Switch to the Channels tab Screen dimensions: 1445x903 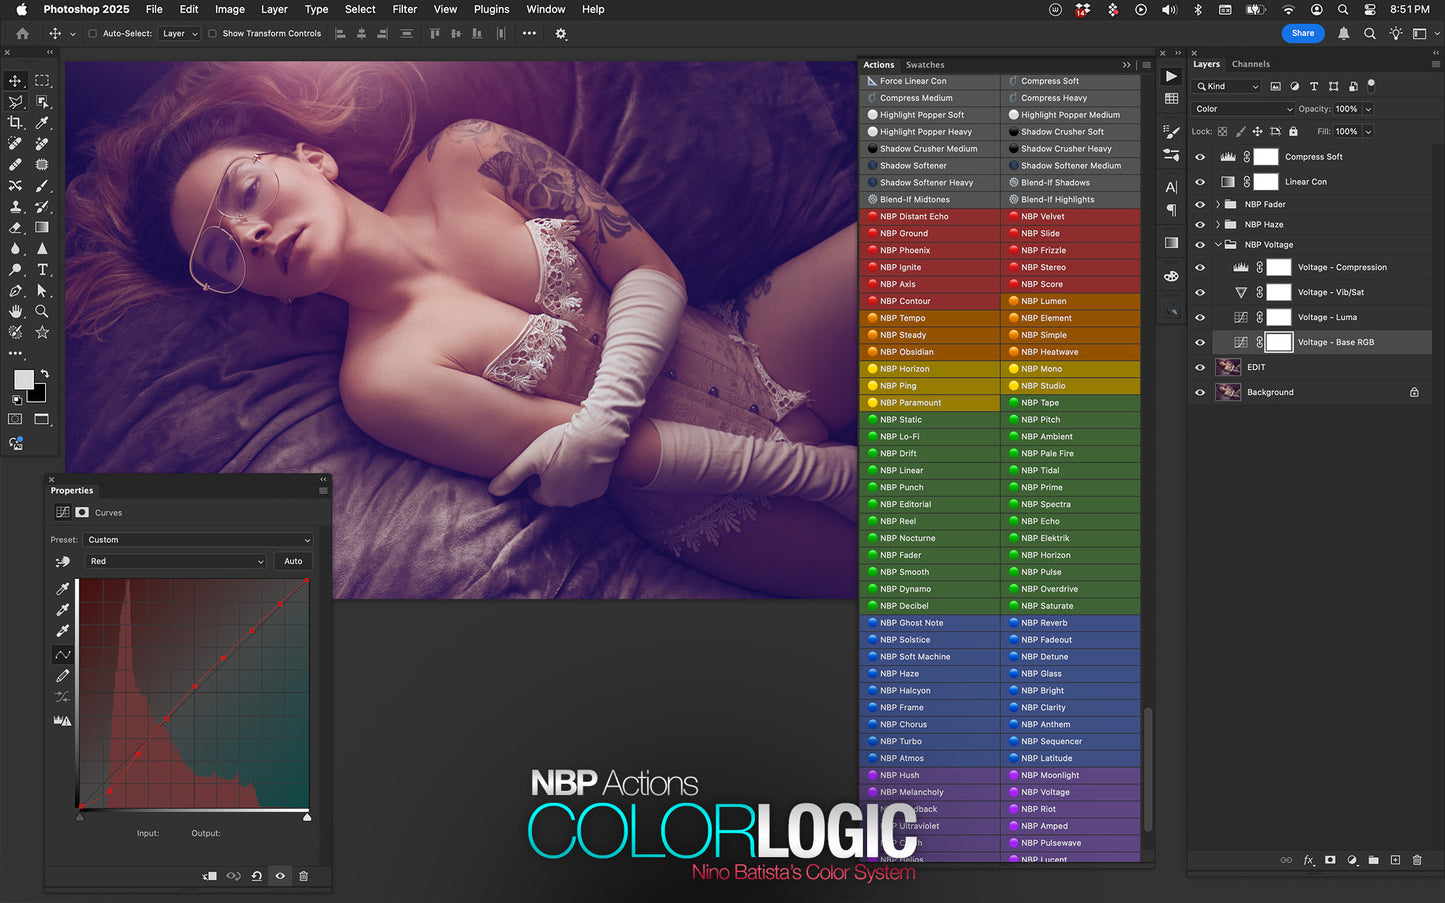(1251, 64)
